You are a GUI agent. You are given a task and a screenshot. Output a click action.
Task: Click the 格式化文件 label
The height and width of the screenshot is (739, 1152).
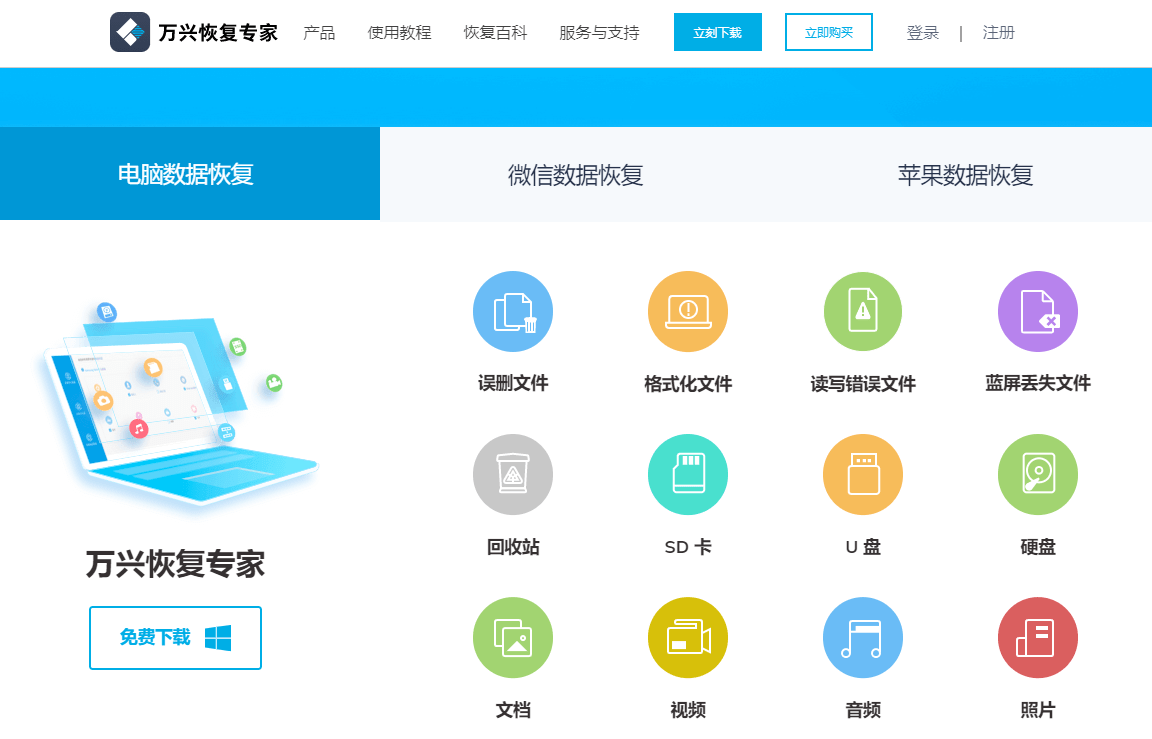[688, 383]
